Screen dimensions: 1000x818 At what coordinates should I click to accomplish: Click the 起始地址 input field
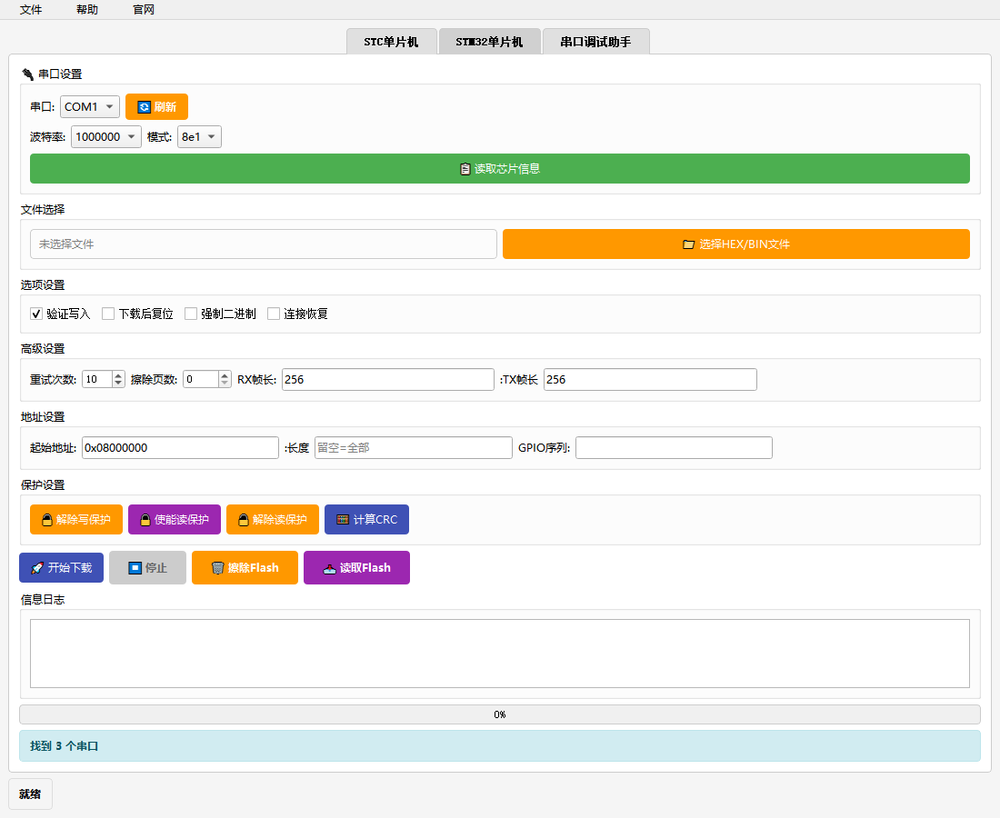pyautogui.click(x=180, y=448)
